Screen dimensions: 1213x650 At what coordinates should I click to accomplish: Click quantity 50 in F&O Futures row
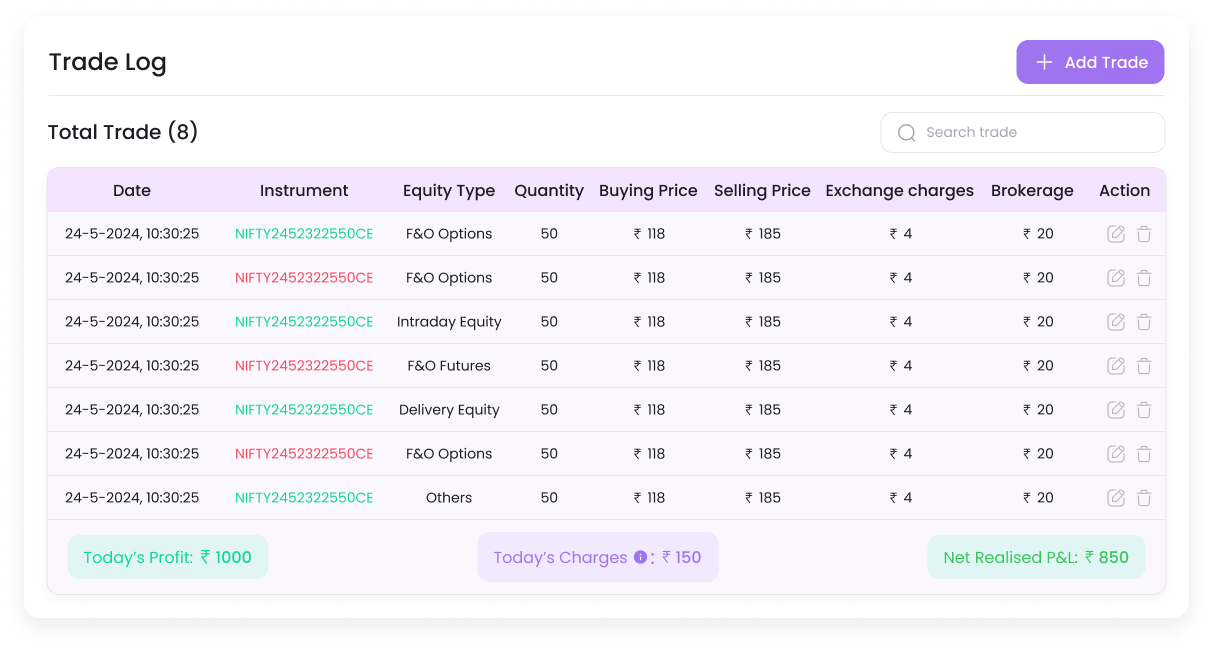coord(549,366)
